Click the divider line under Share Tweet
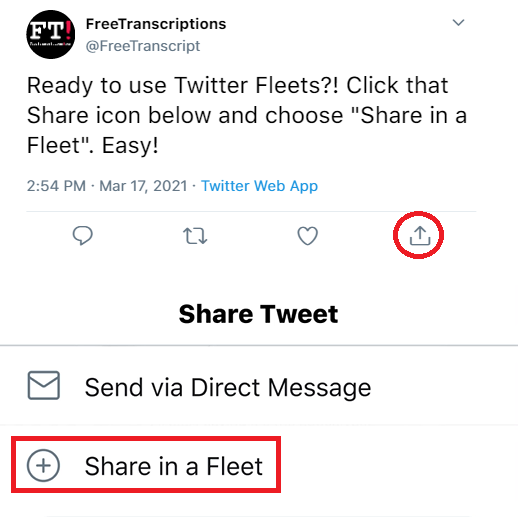 point(259,346)
